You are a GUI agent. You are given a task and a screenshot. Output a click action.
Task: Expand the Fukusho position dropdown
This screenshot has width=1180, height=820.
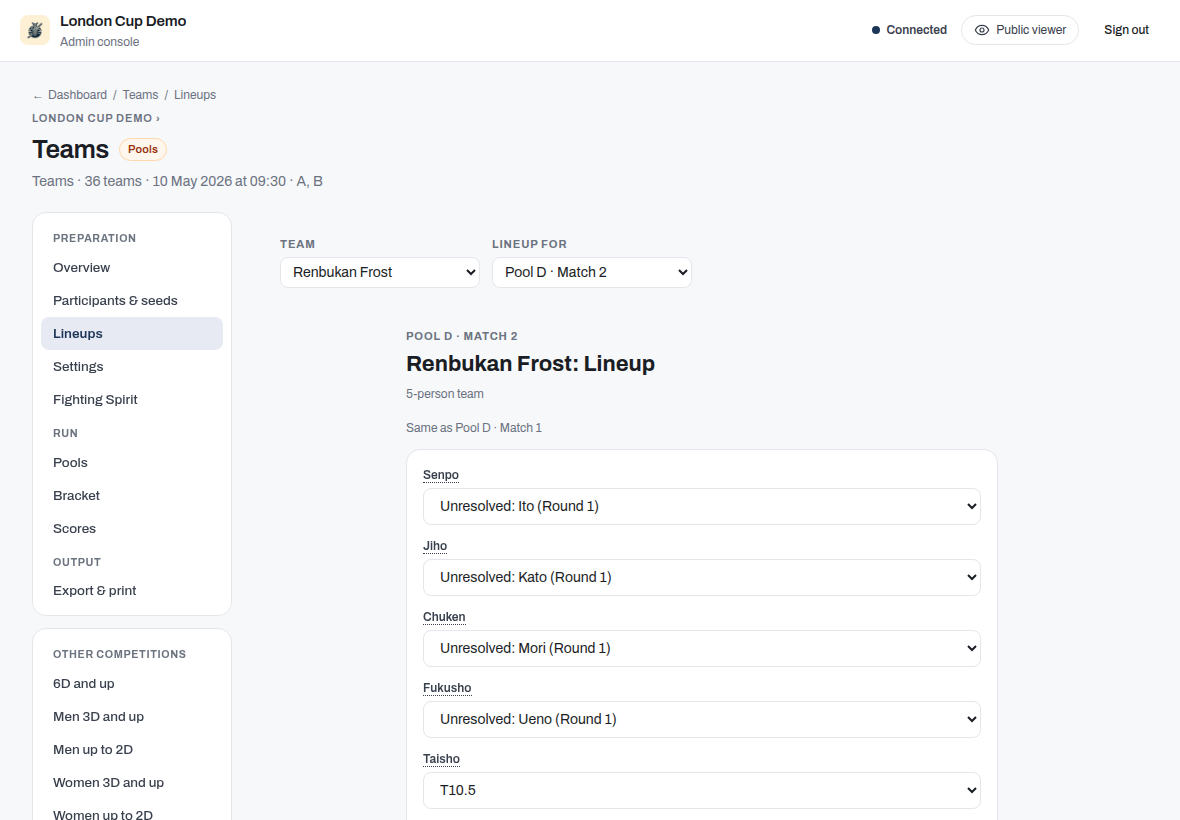[x=701, y=719]
